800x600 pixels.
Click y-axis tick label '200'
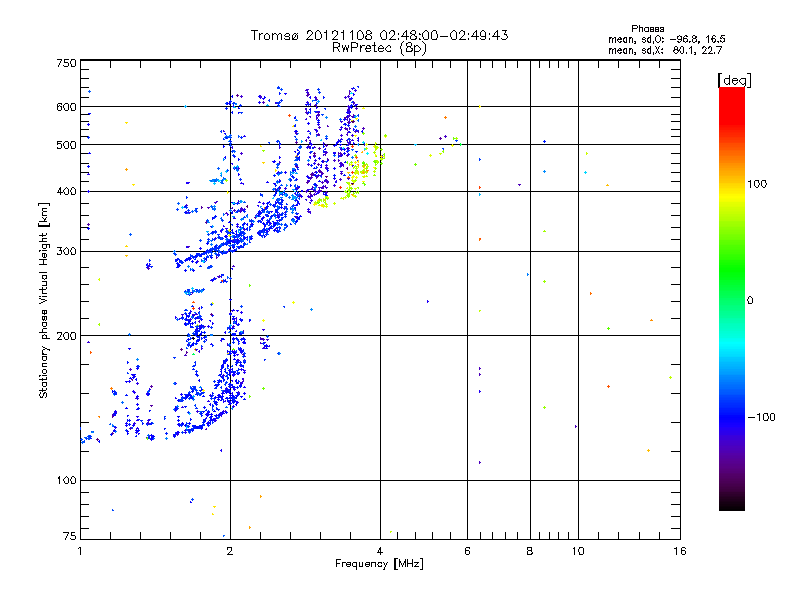coord(66,336)
